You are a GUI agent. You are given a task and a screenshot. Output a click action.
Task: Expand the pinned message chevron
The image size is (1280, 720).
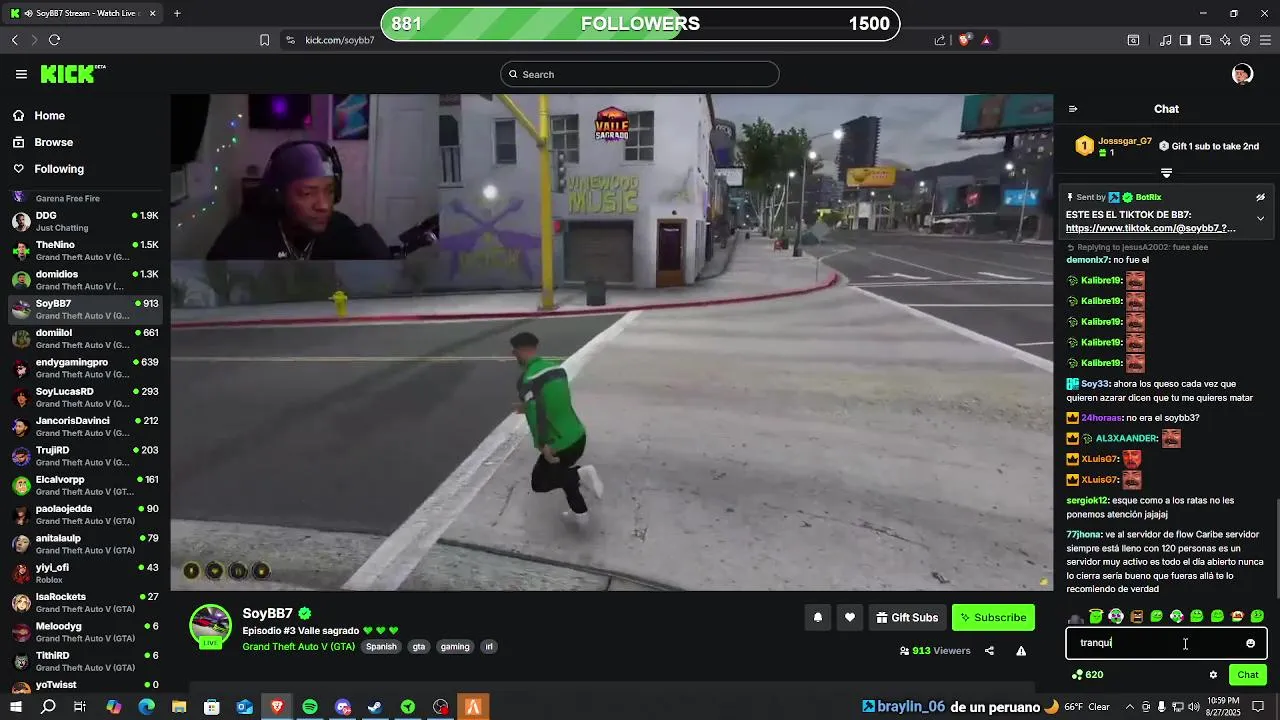click(x=1260, y=218)
